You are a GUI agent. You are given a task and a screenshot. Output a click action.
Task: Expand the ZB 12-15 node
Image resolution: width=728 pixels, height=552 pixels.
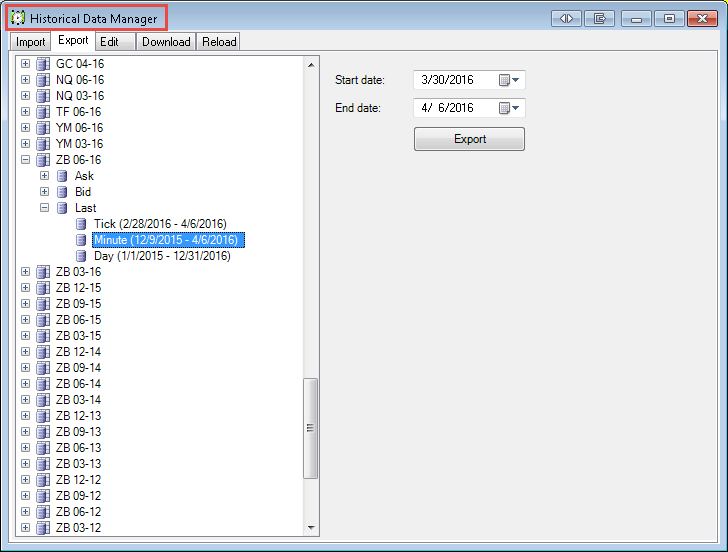(26, 288)
